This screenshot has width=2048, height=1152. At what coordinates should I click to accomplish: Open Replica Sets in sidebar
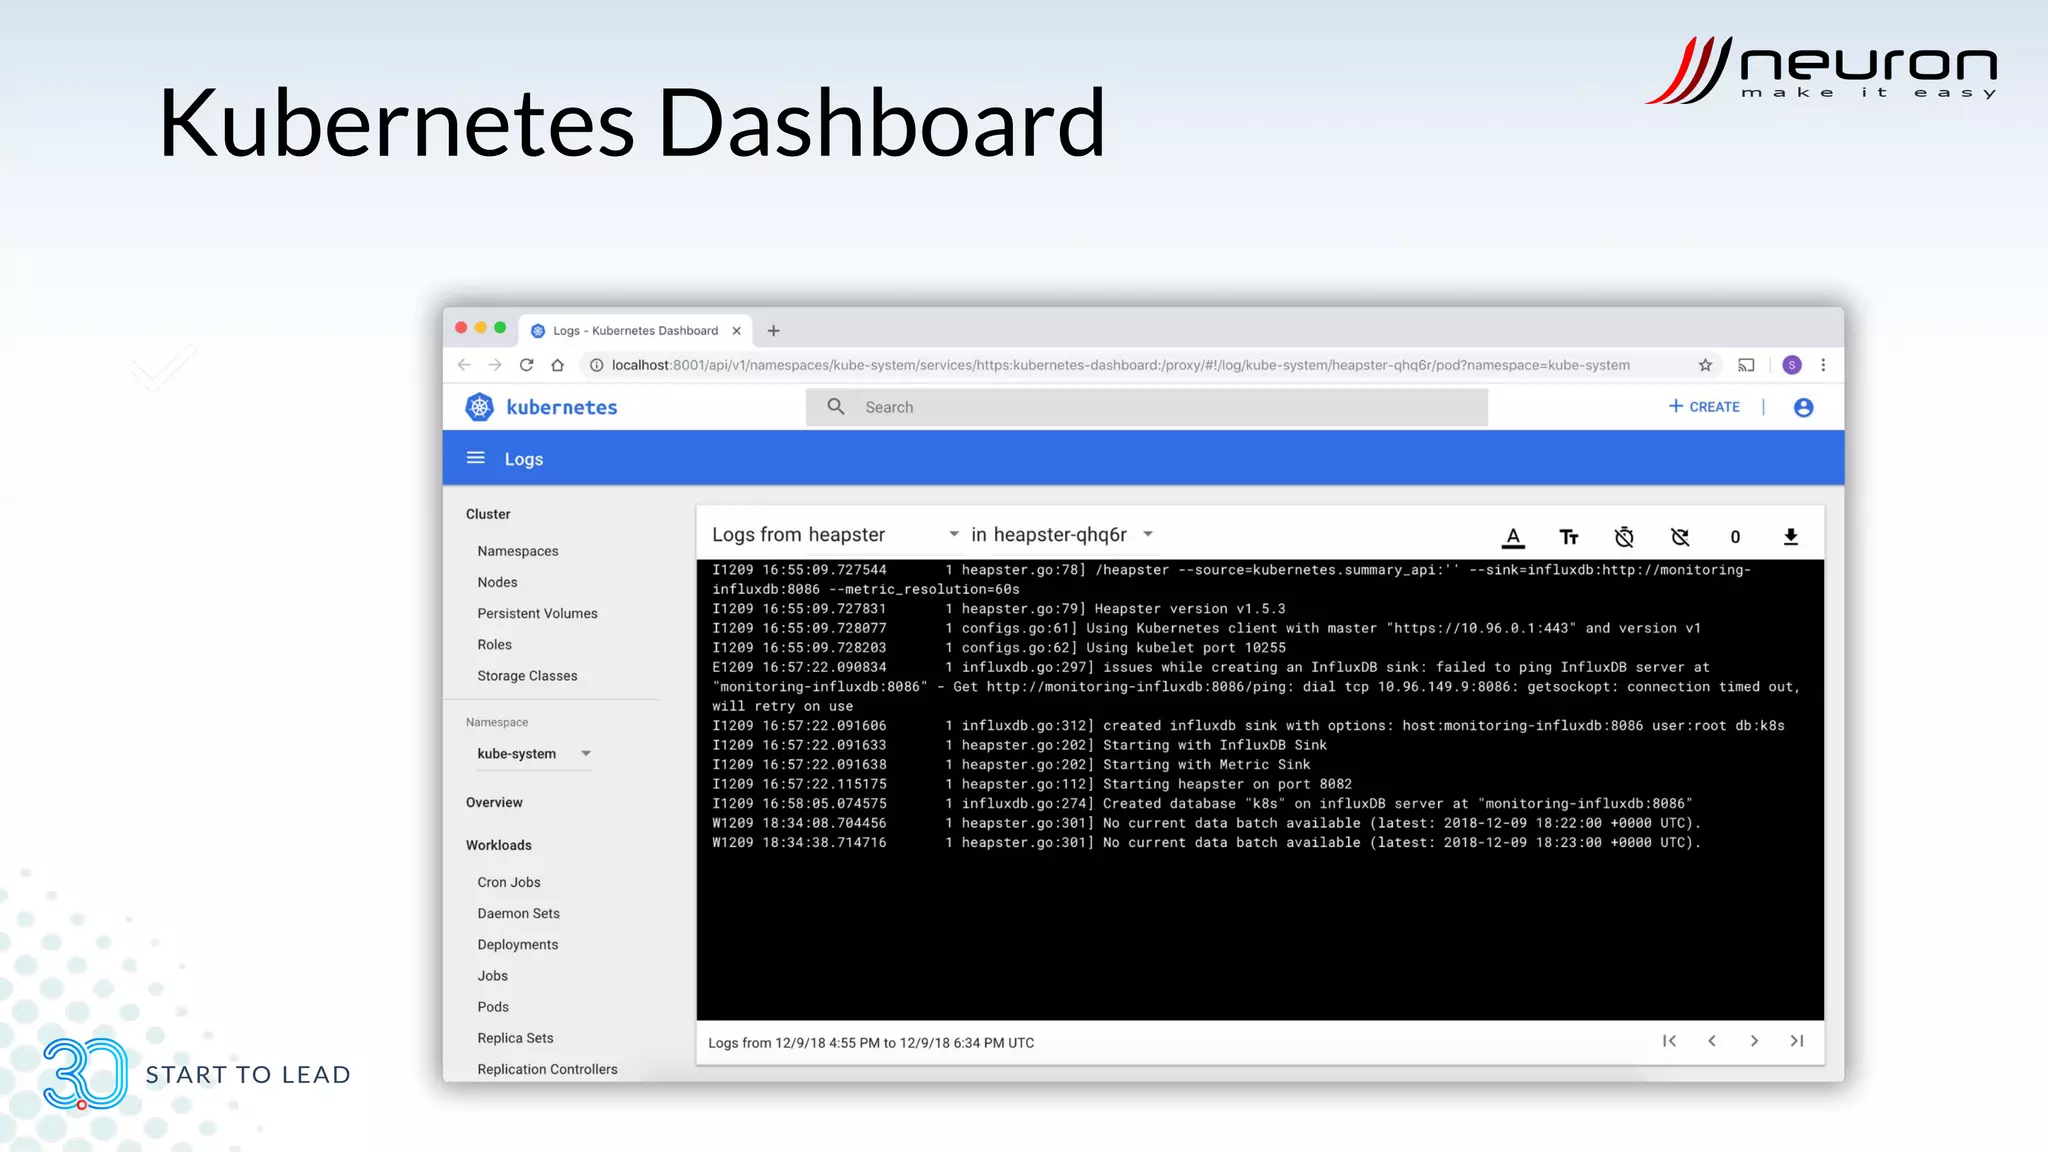pos(515,1038)
